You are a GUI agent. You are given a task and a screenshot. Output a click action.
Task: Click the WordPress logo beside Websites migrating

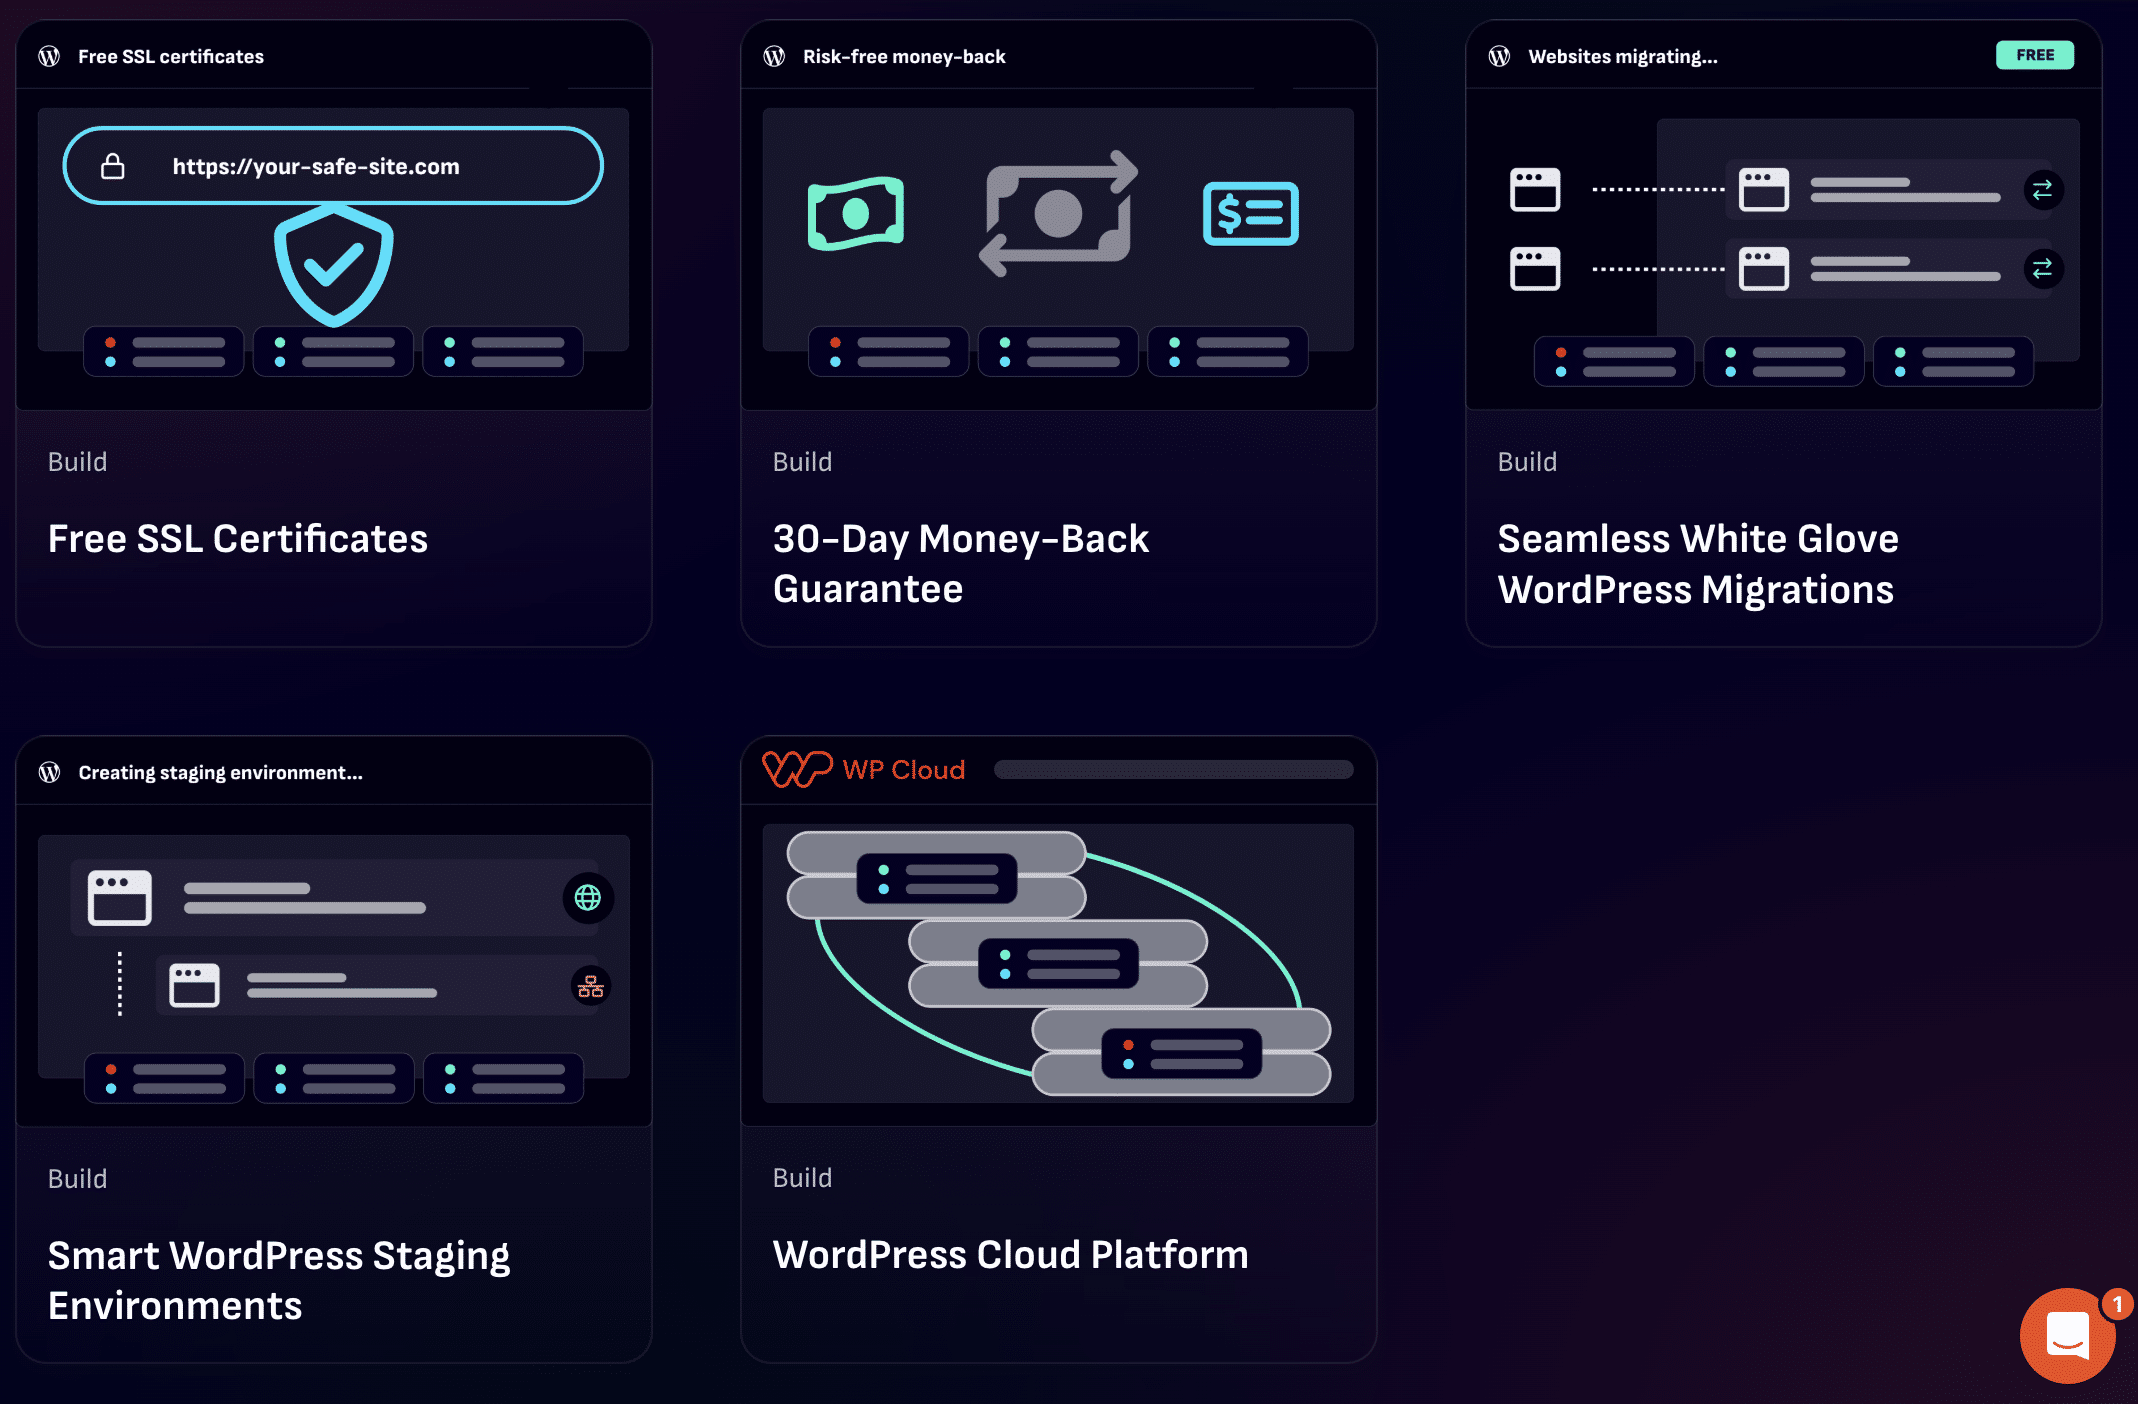[1499, 56]
